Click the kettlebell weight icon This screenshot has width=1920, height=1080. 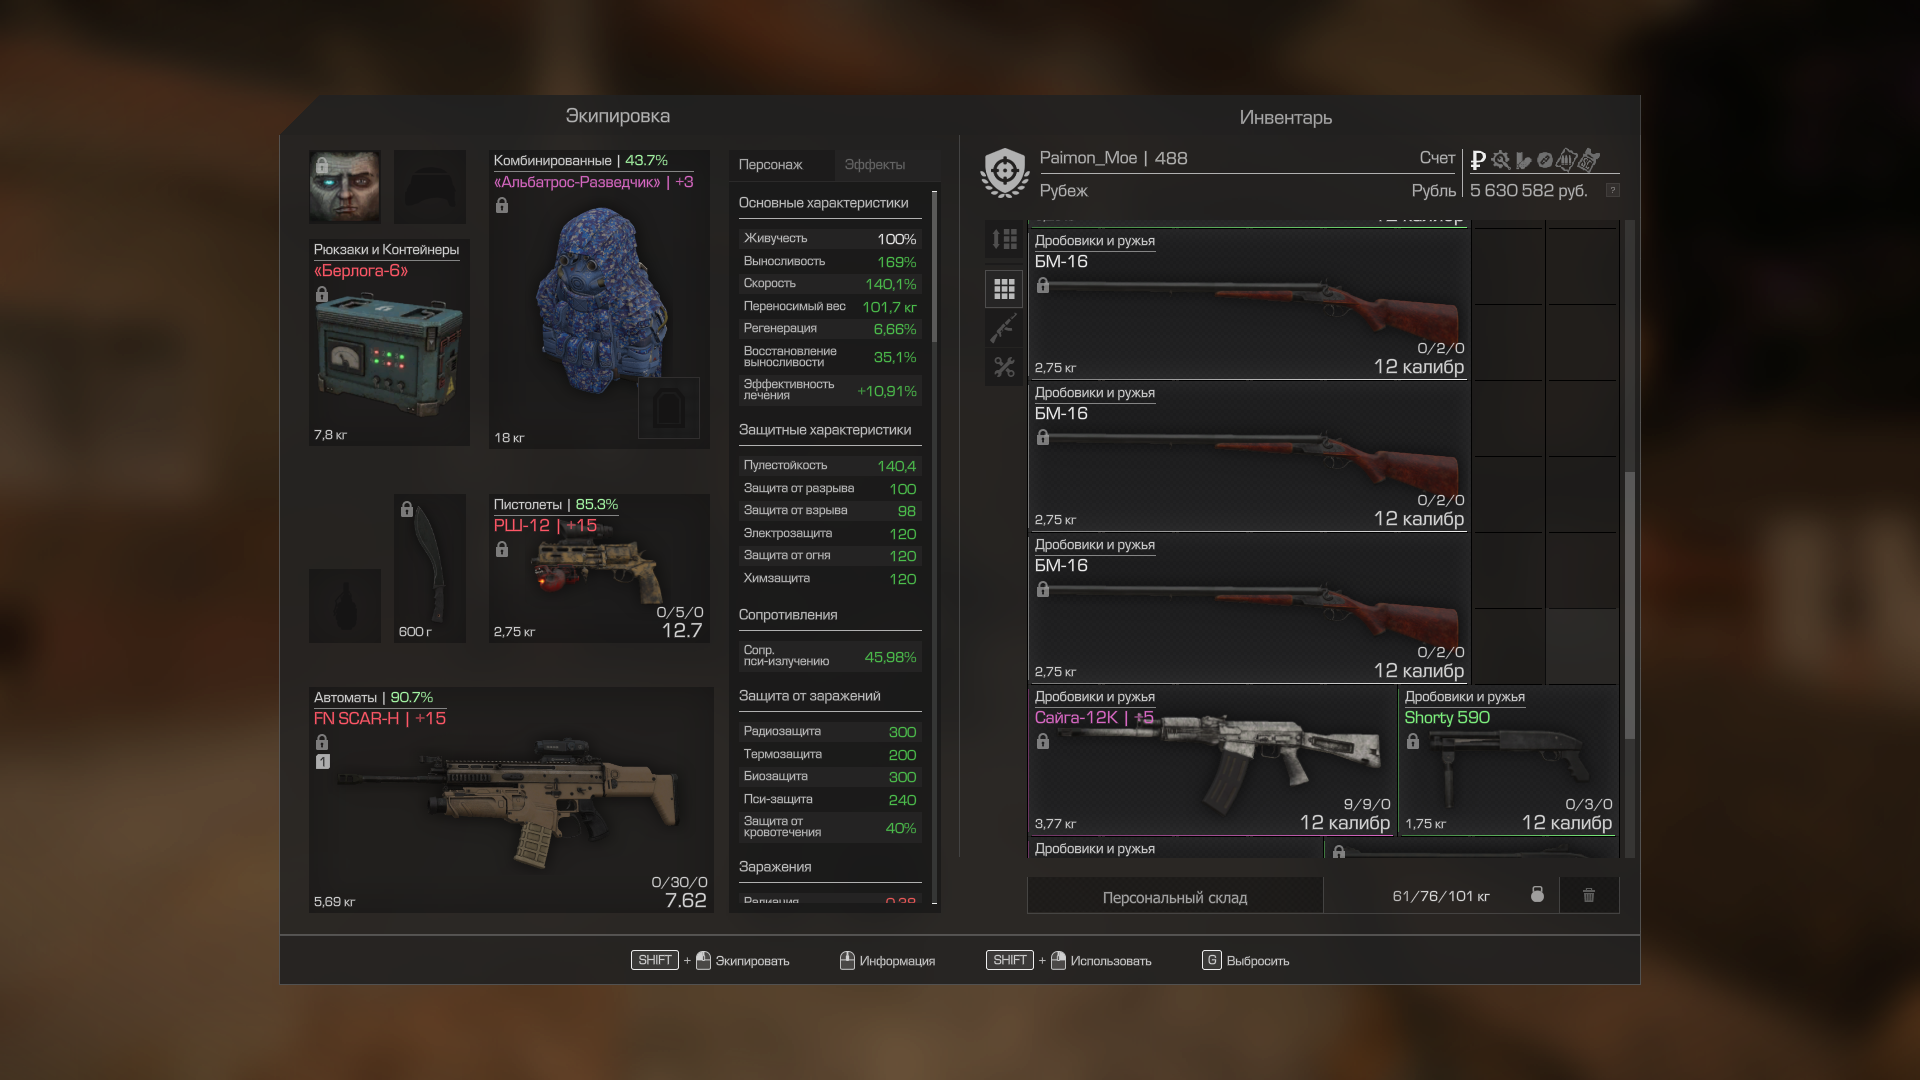pyautogui.click(x=1537, y=894)
